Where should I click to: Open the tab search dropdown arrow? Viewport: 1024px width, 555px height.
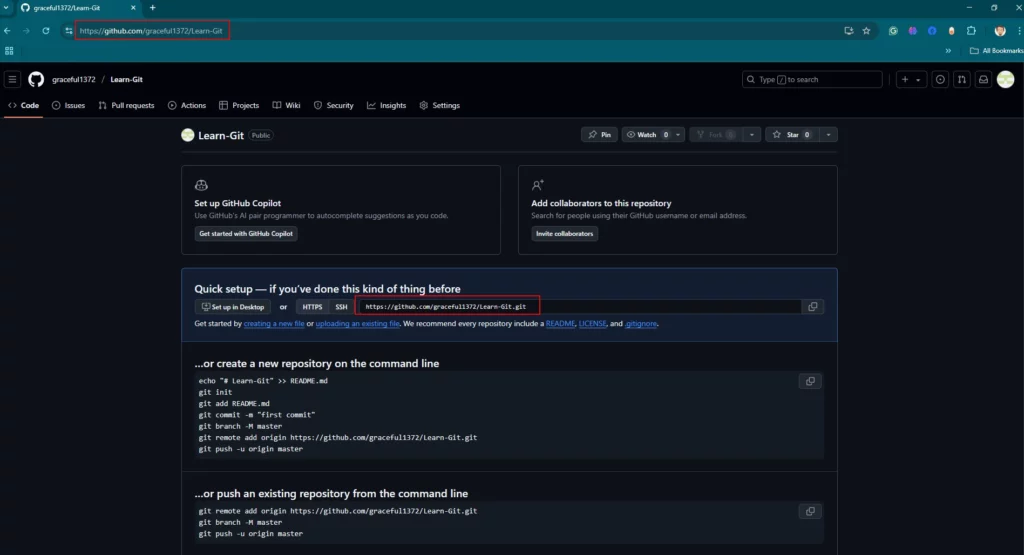pos(7,8)
